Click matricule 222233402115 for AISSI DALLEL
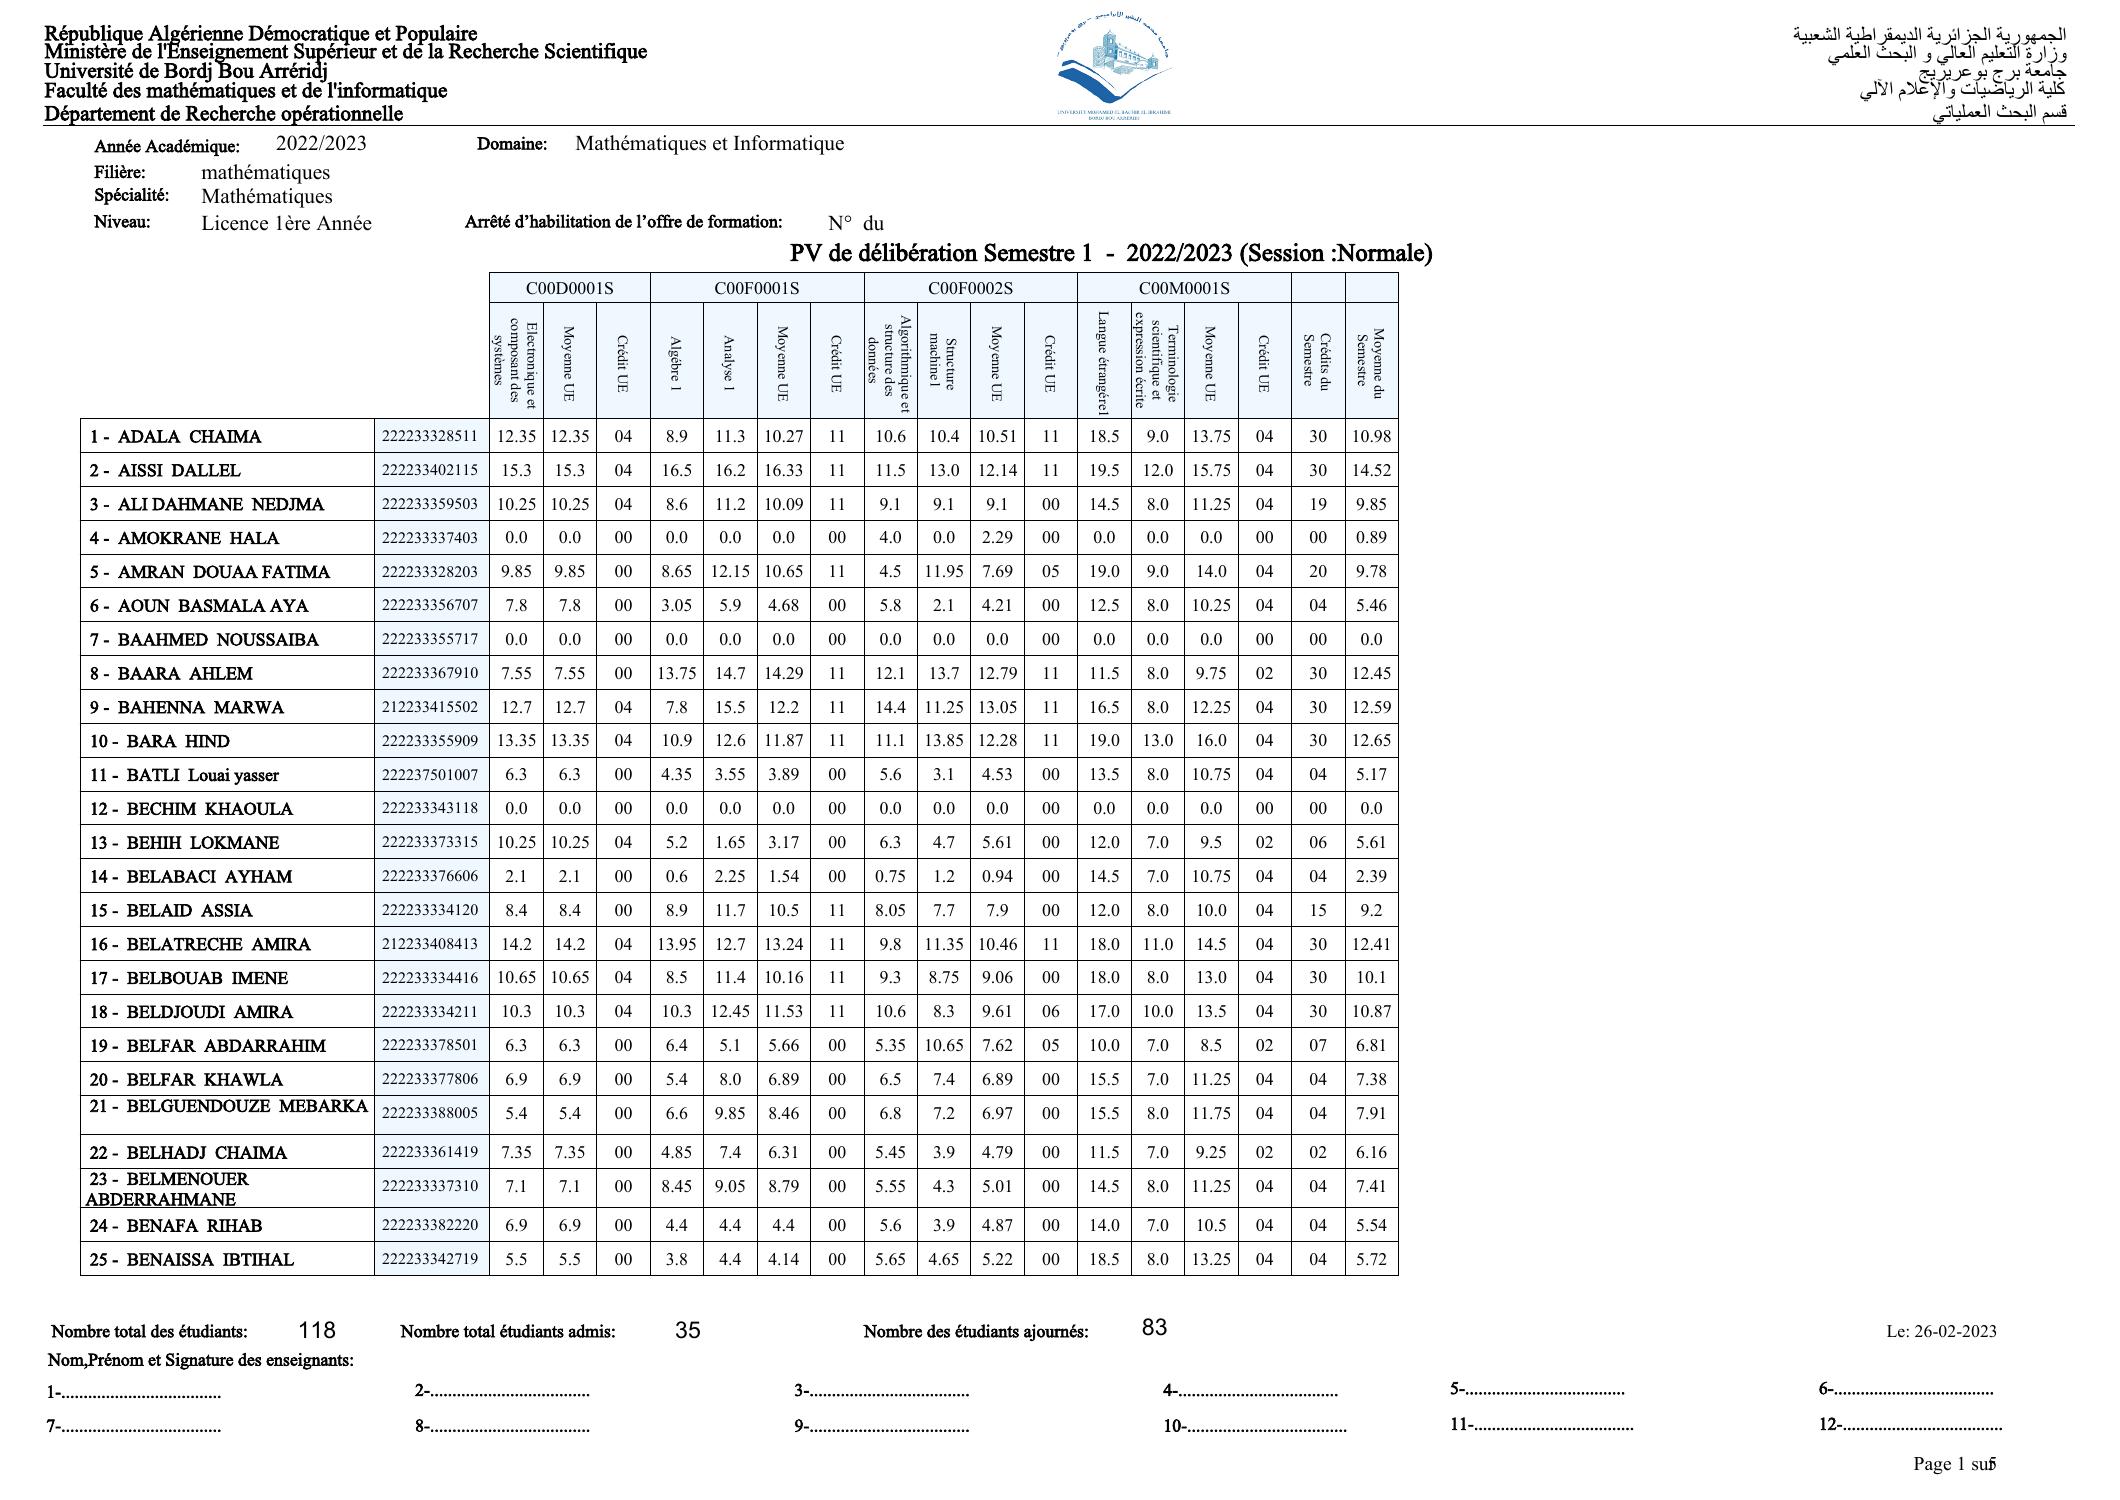Image resolution: width=2120 pixels, height=1500 pixels. (x=430, y=470)
